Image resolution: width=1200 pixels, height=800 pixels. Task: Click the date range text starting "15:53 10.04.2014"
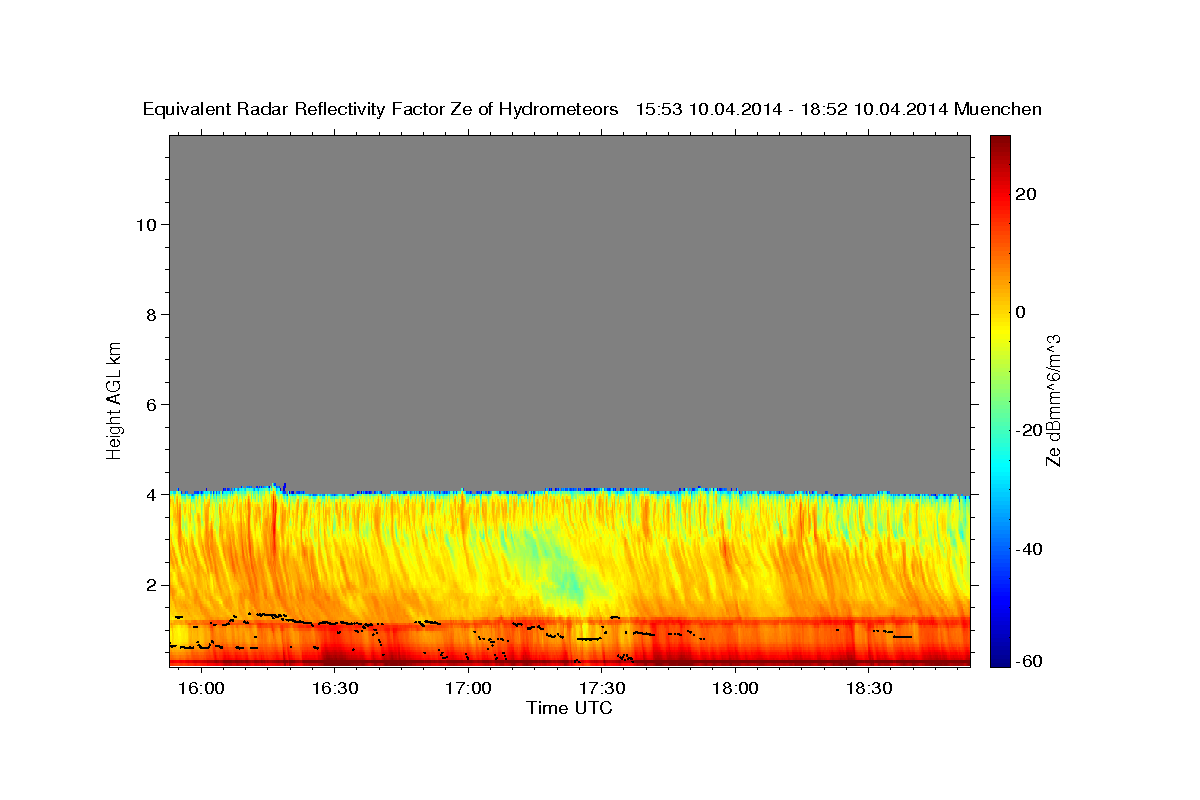(792, 110)
